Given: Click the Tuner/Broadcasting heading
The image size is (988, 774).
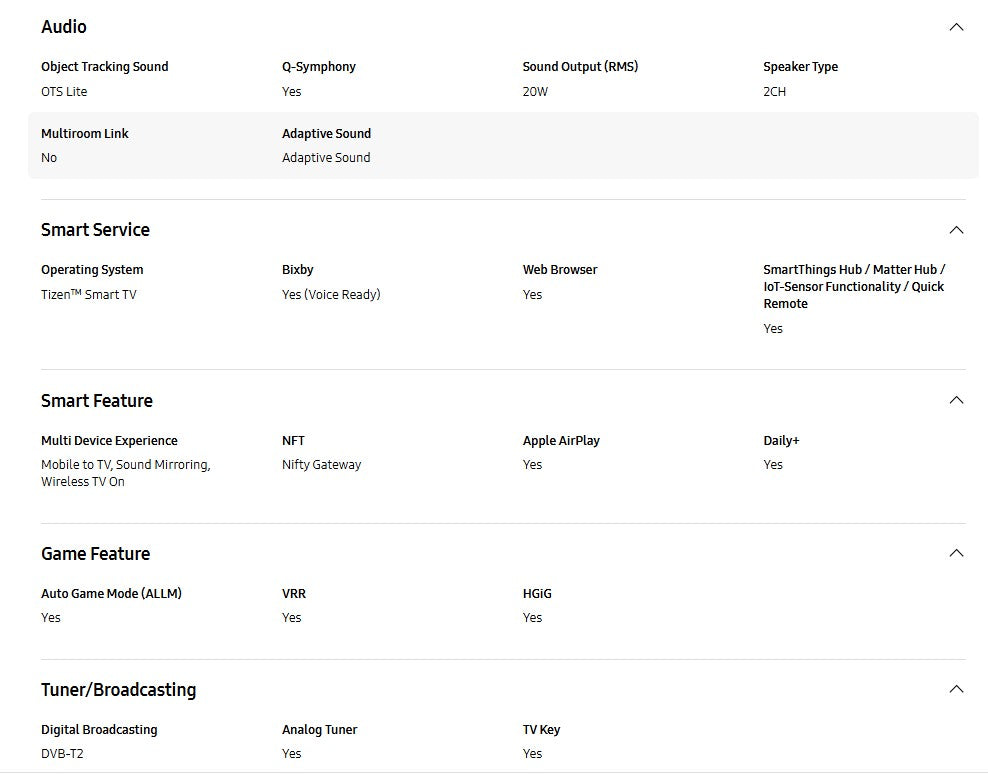Looking at the screenshot, I should point(118,690).
